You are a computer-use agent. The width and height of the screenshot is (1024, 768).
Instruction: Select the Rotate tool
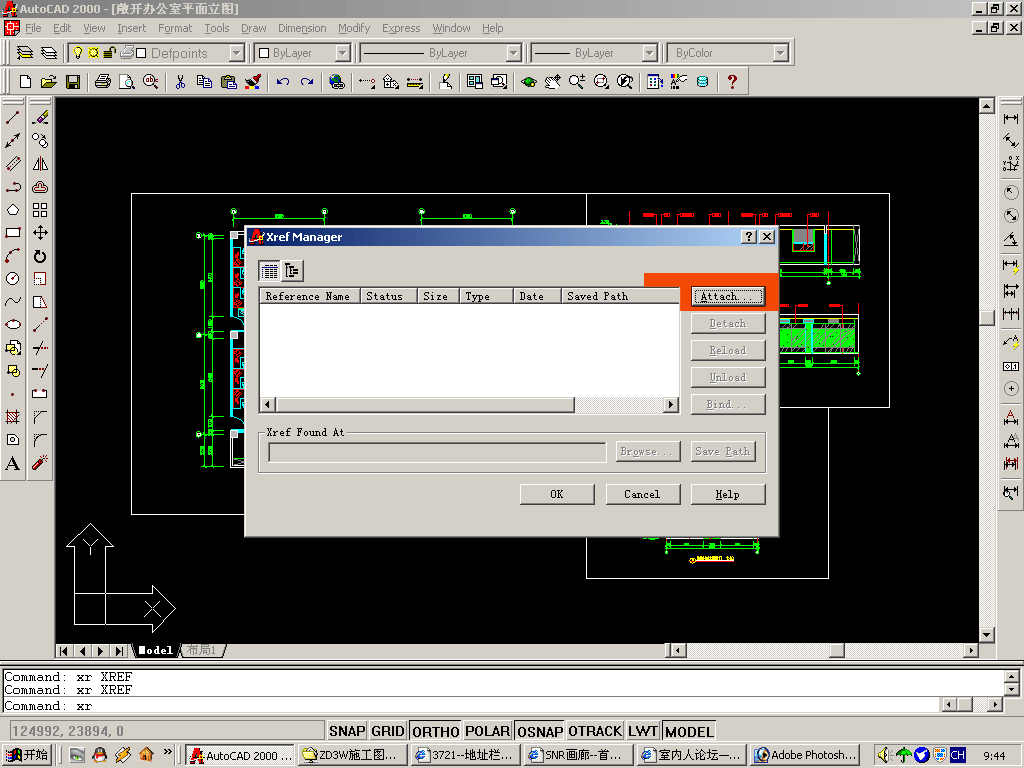(x=40, y=256)
